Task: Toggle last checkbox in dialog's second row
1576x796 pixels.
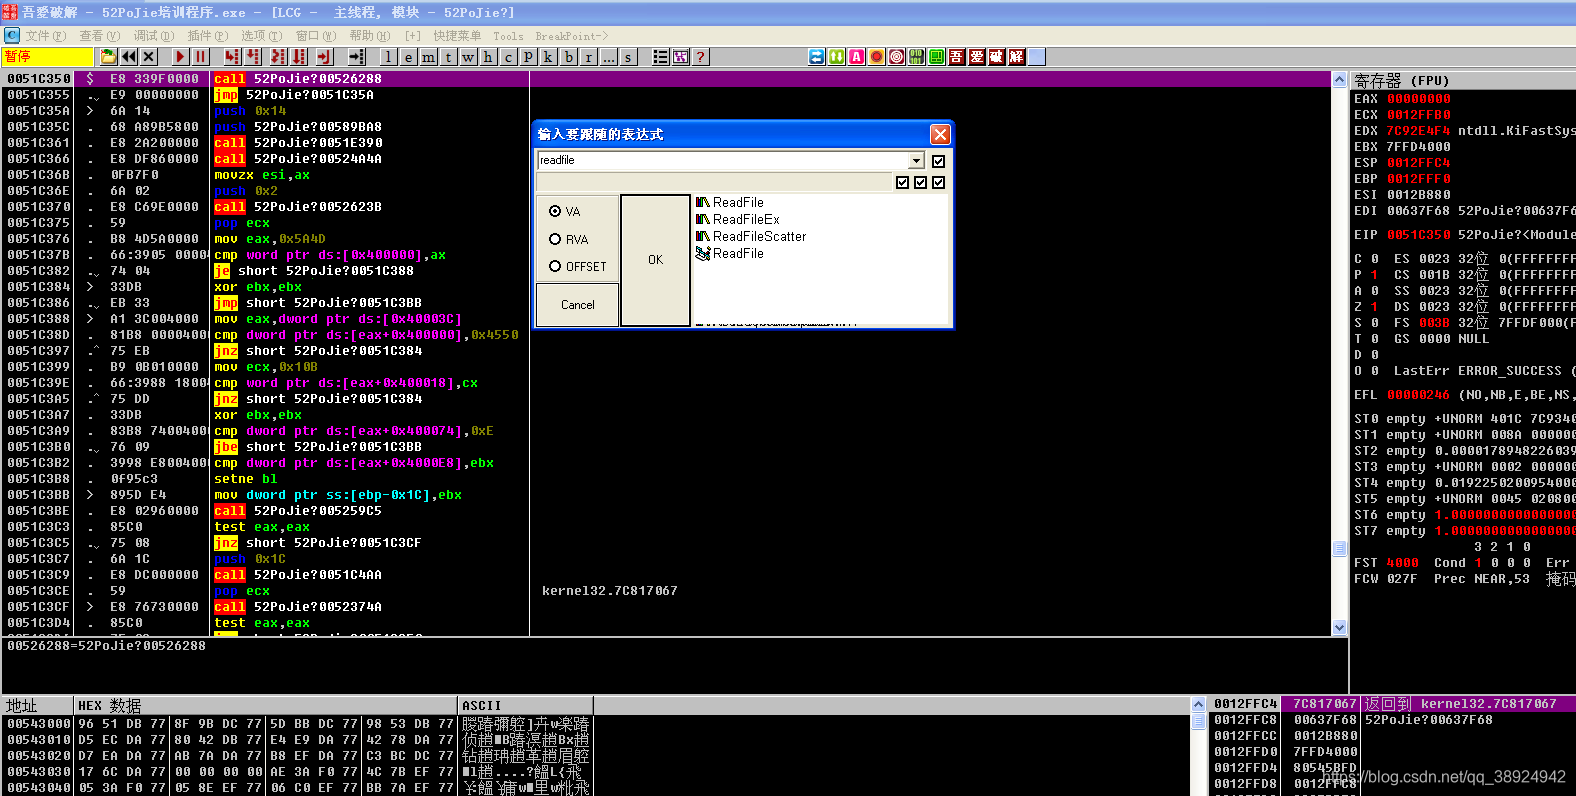Action: (x=938, y=182)
